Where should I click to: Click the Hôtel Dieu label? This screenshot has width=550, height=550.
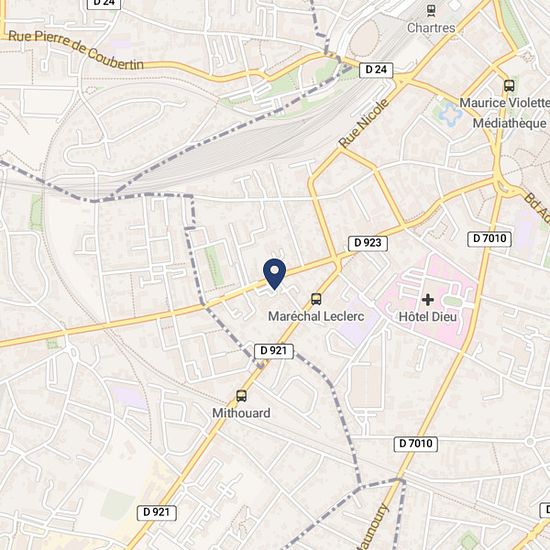click(428, 317)
